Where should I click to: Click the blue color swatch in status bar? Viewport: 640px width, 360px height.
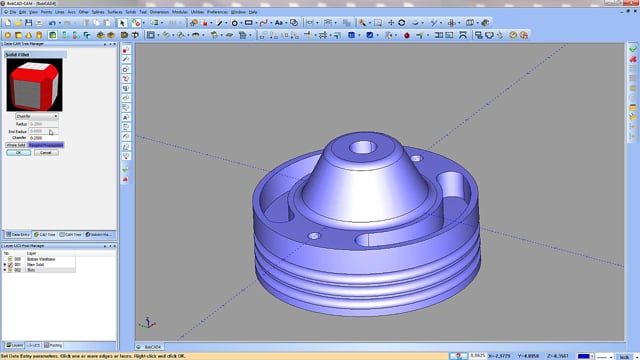(584, 357)
